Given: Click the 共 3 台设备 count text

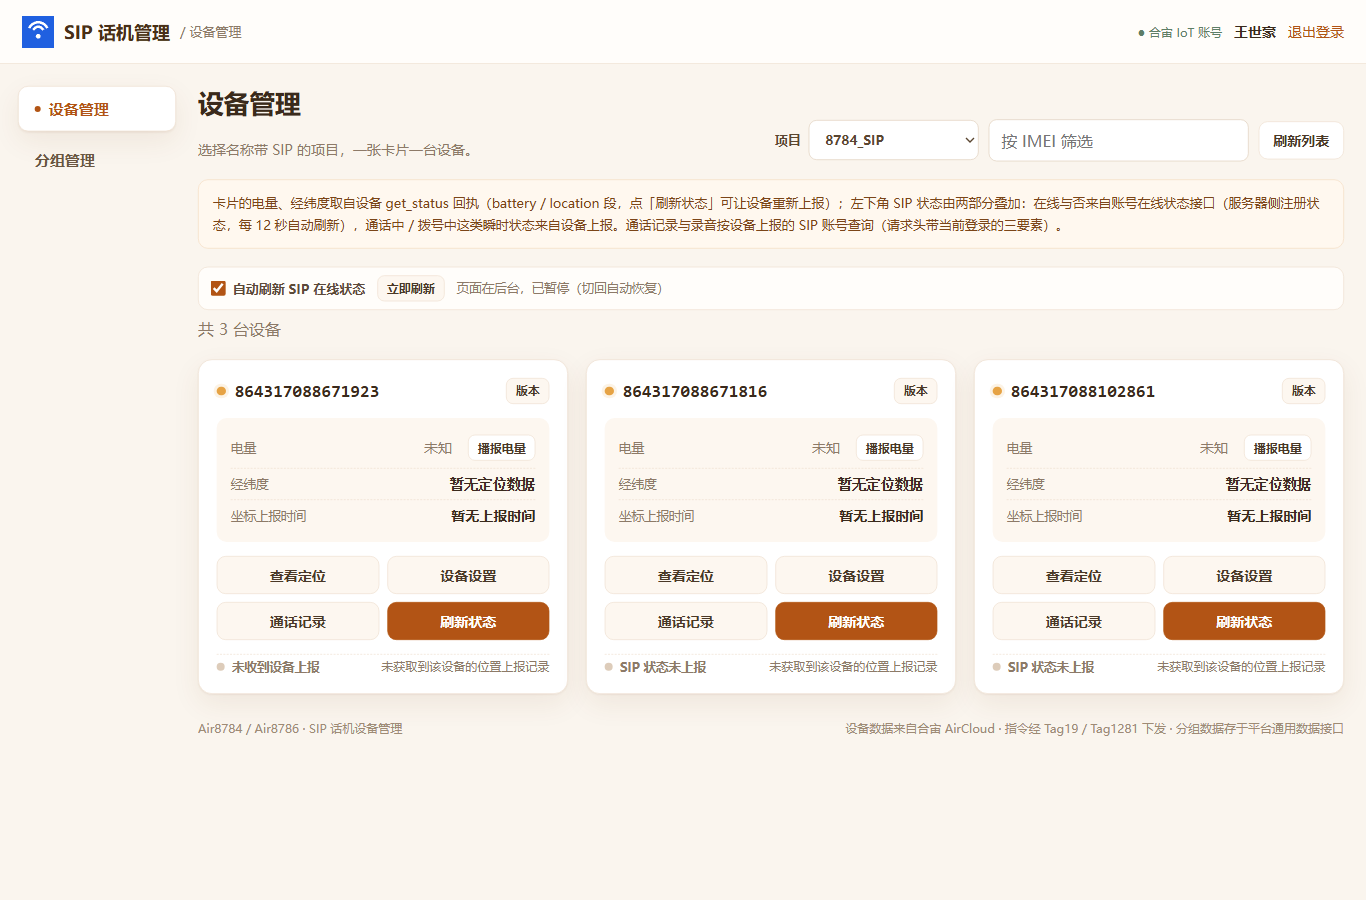Looking at the screenshot, I should point(239,330).
